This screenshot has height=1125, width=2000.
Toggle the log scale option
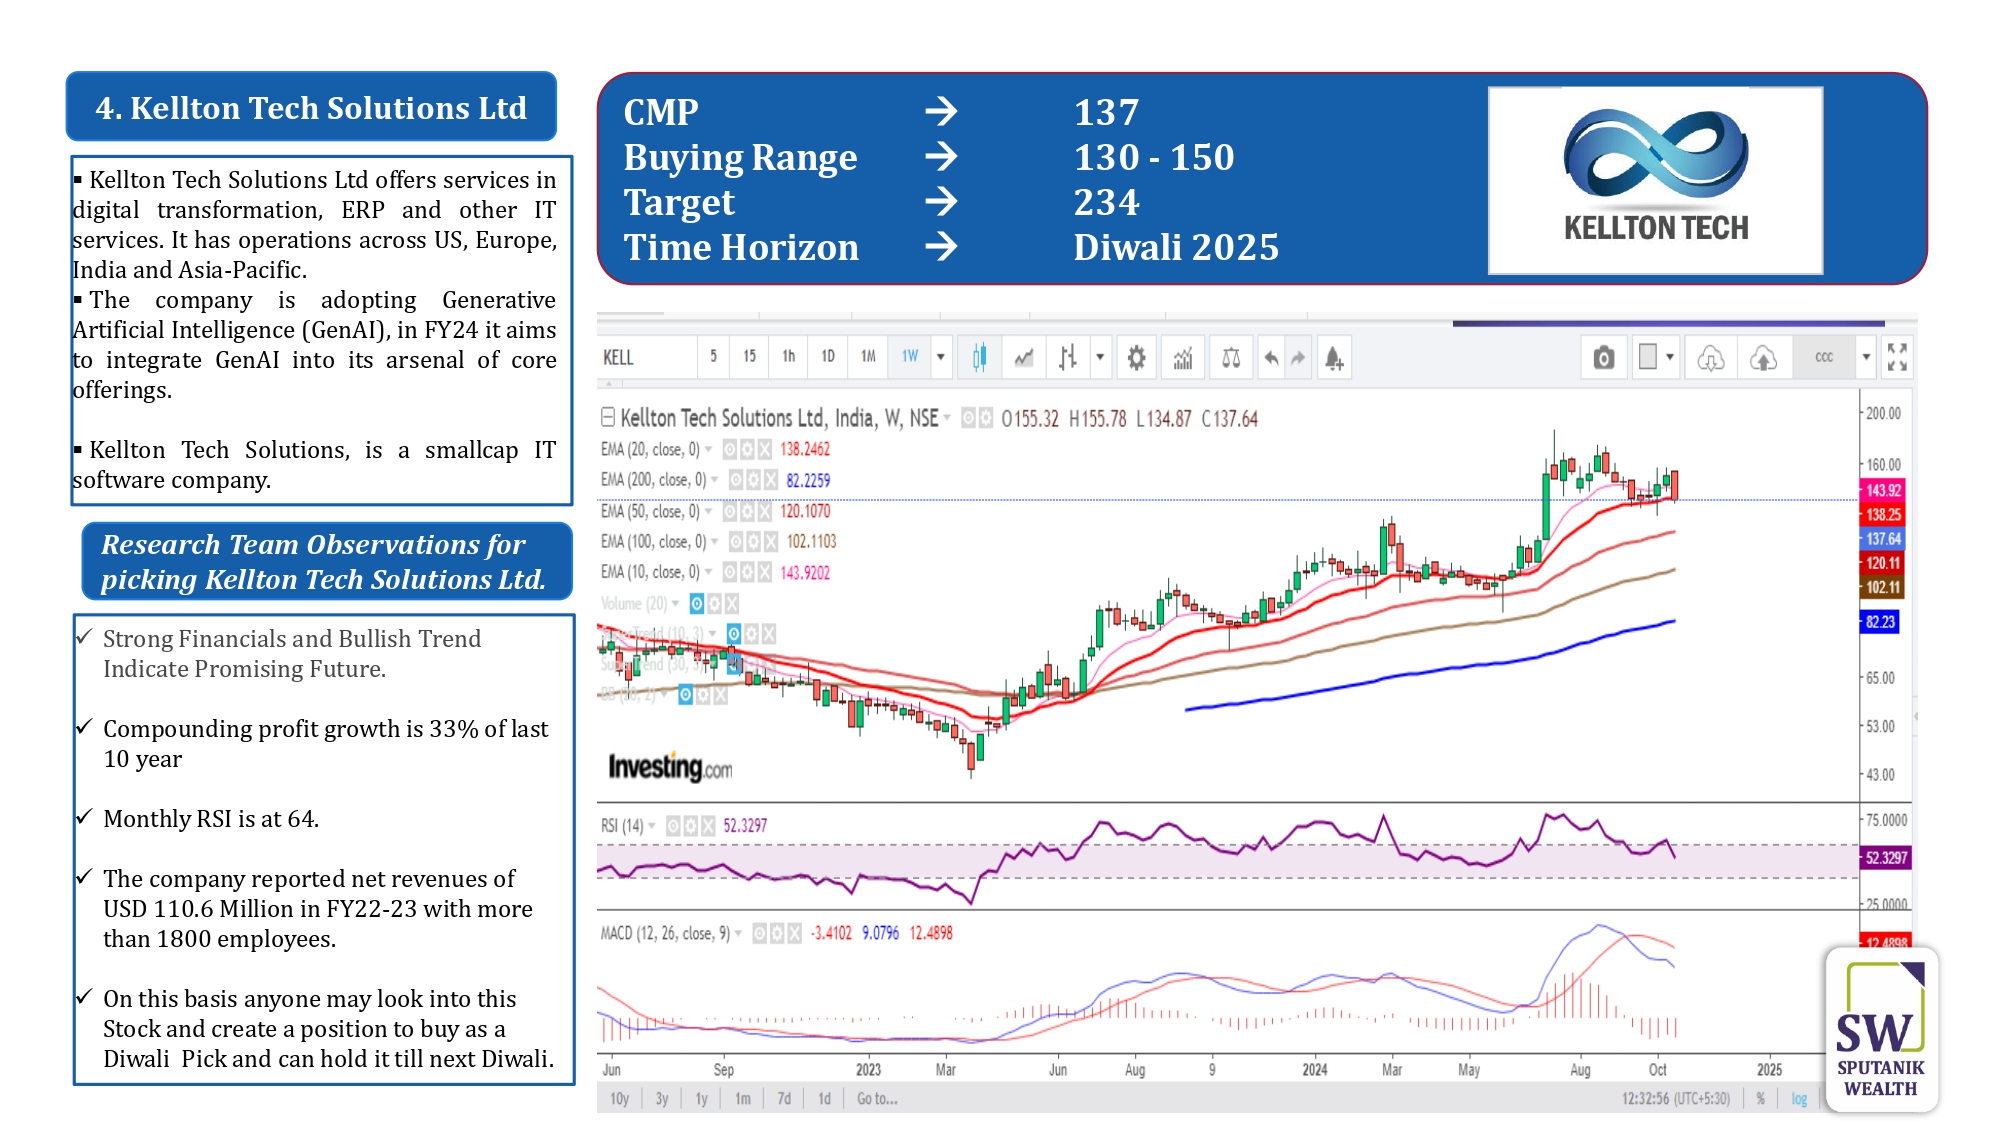(1799, 1098)
